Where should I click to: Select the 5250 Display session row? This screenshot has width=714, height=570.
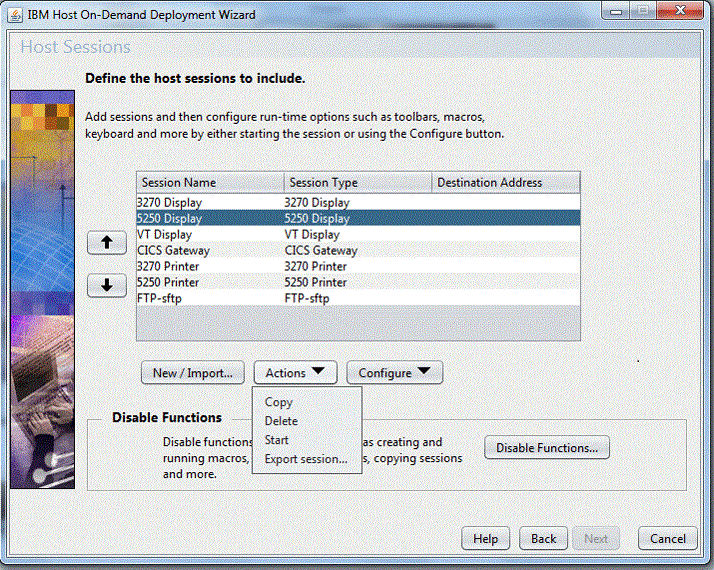358,218
